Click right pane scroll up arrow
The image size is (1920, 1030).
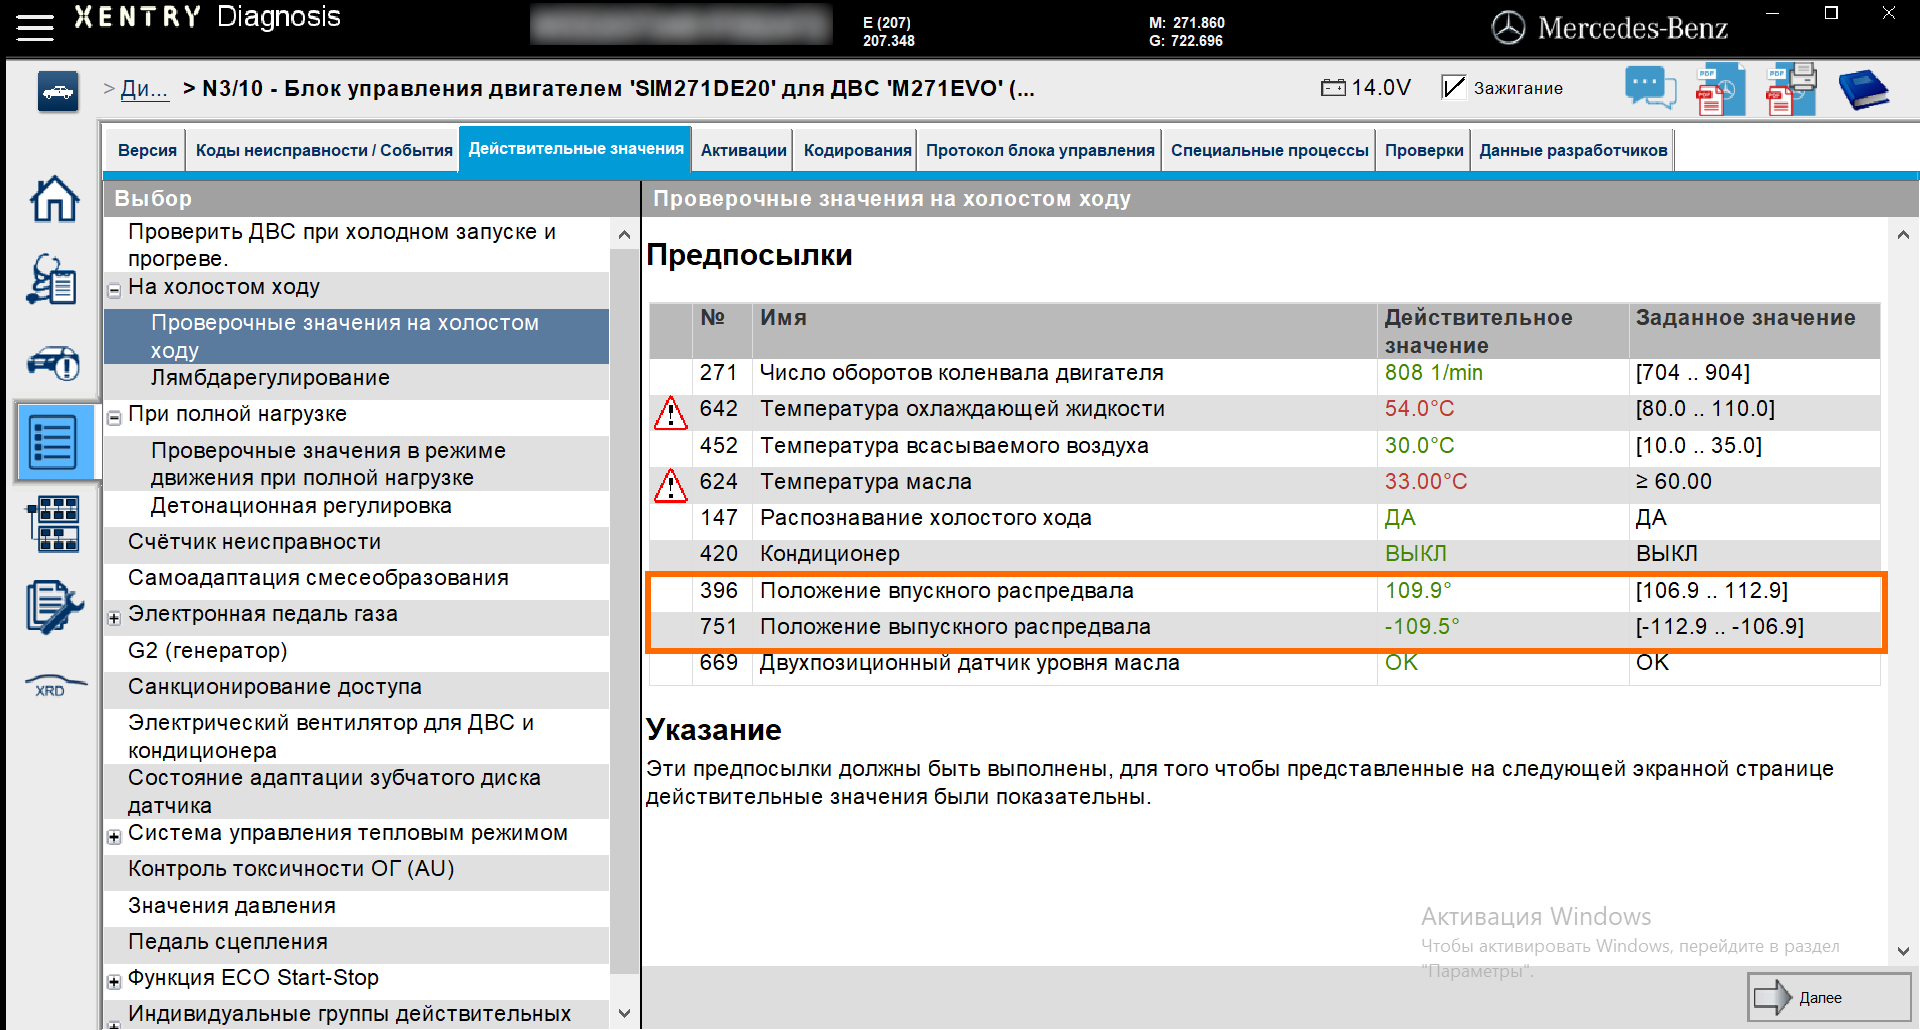1903,235
